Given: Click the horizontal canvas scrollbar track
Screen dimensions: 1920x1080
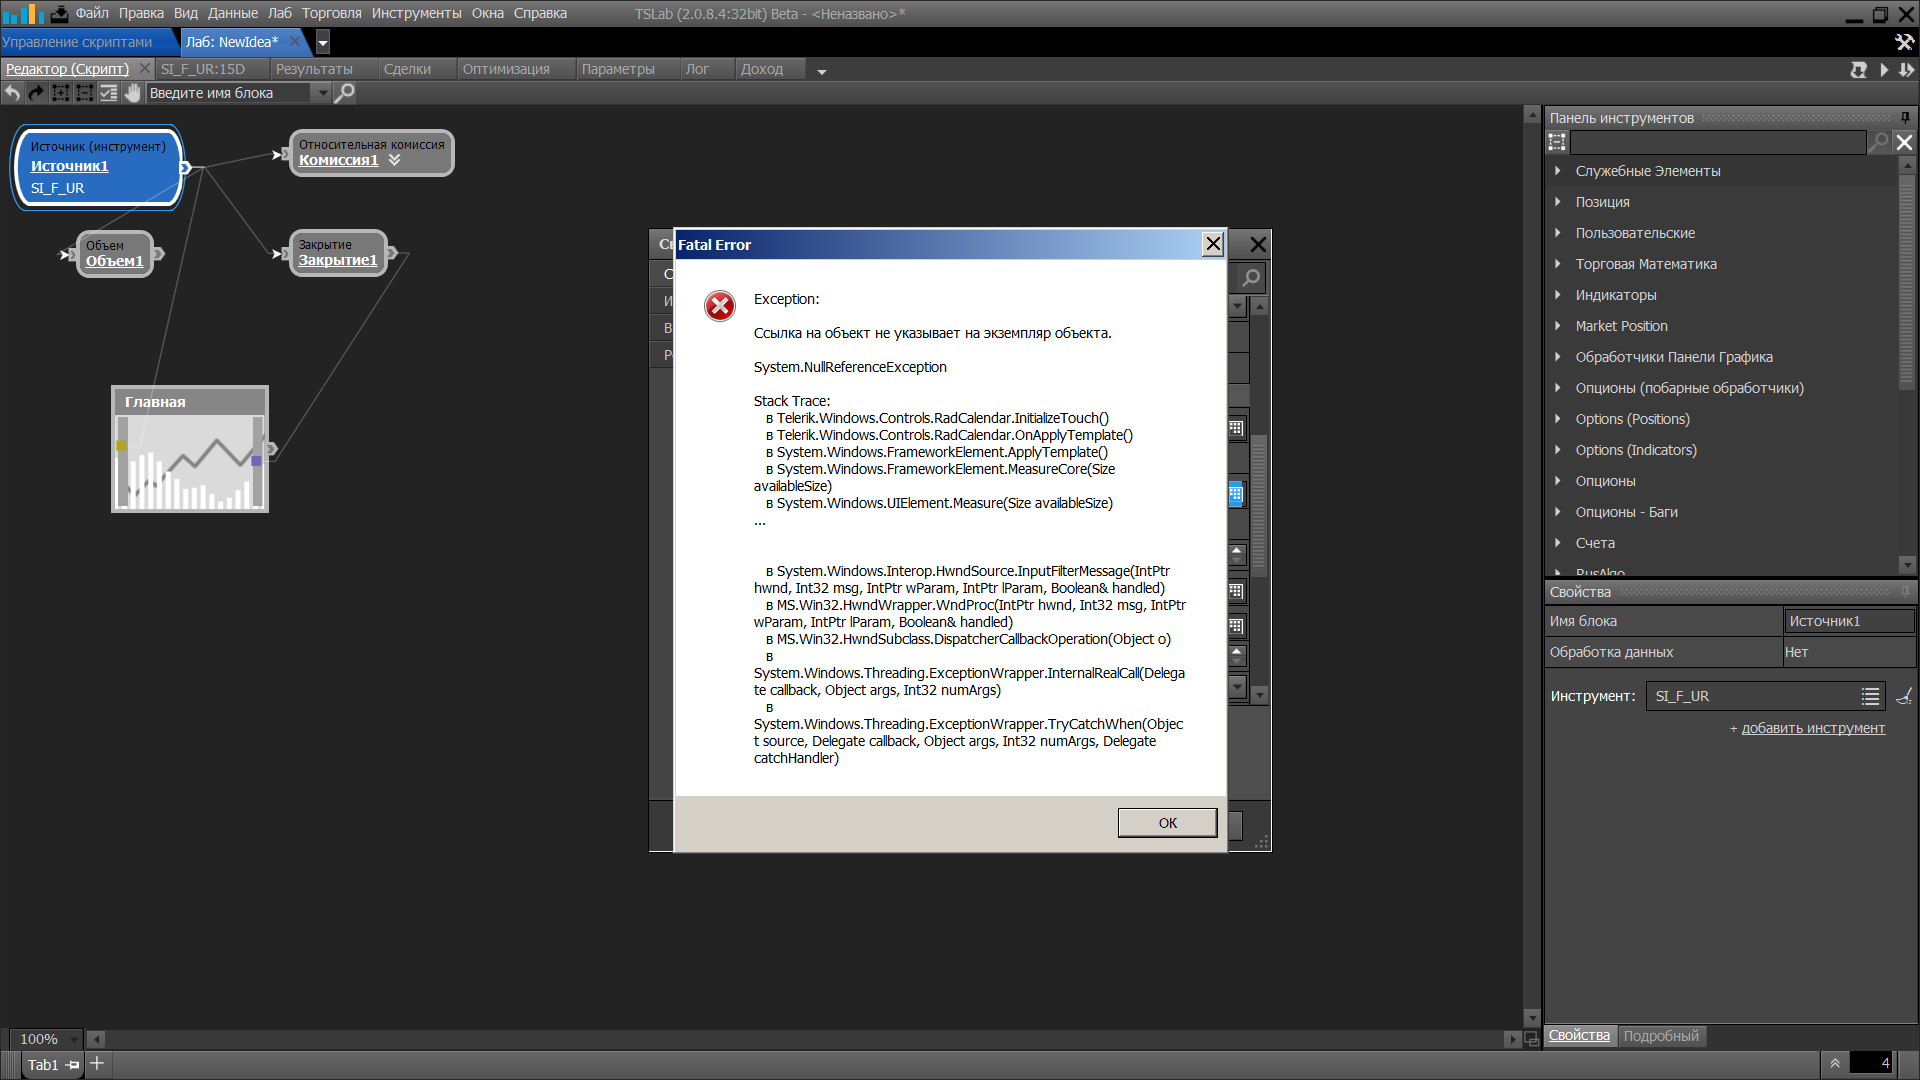Looking at the screenshot, I should coord(800,1039).
